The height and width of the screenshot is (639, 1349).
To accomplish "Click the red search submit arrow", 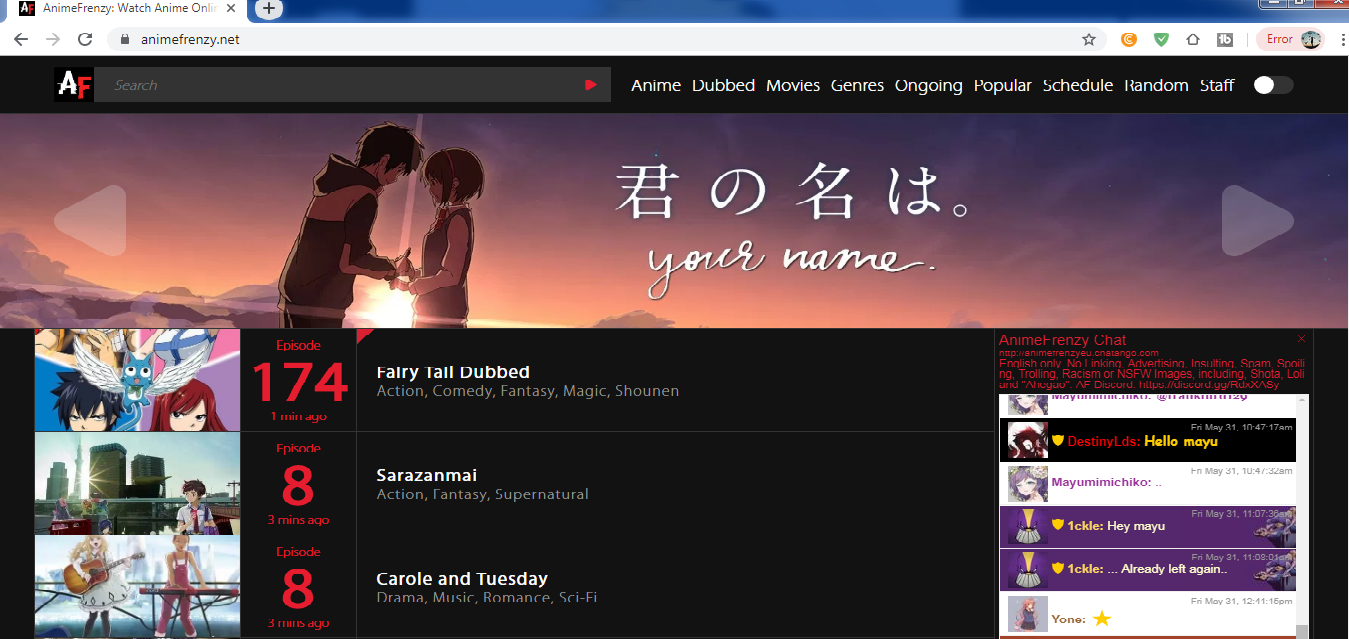I will (591, 85).
